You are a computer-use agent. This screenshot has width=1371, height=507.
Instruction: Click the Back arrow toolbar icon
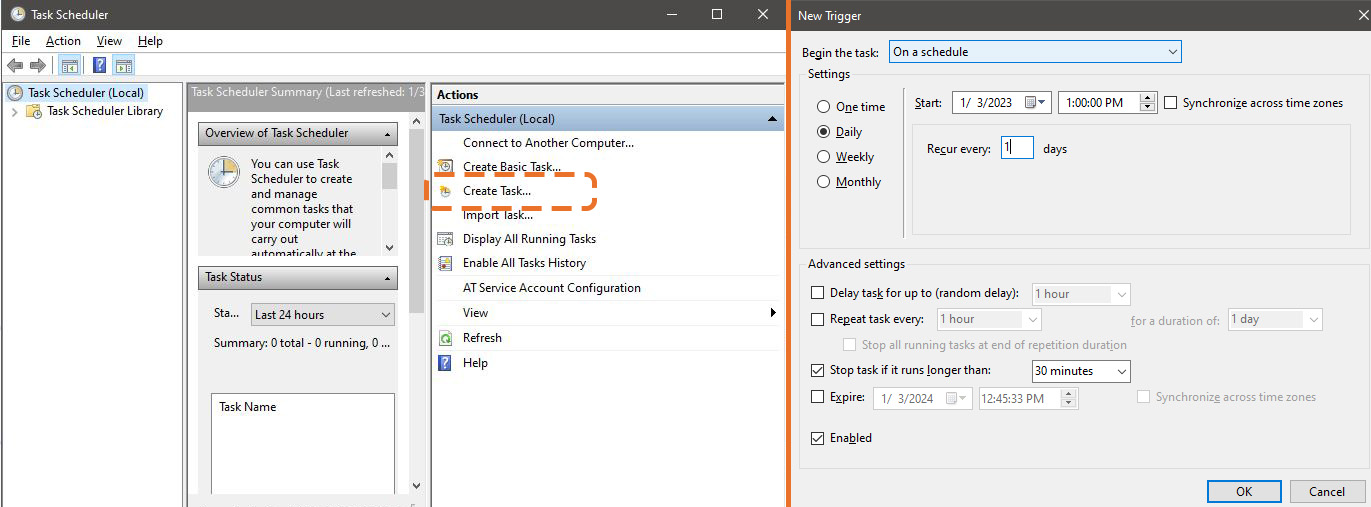15,66
